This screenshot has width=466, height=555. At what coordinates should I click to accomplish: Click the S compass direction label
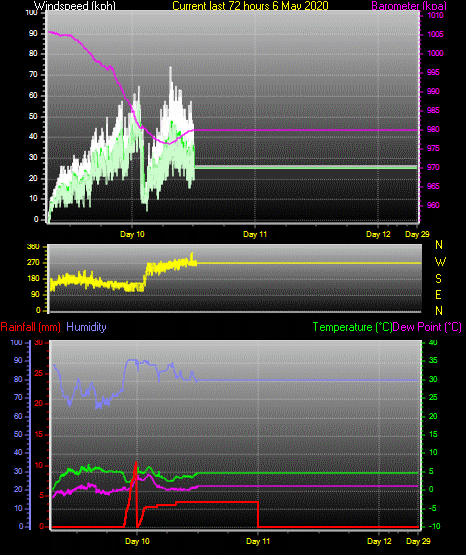[x=438, y=279]
